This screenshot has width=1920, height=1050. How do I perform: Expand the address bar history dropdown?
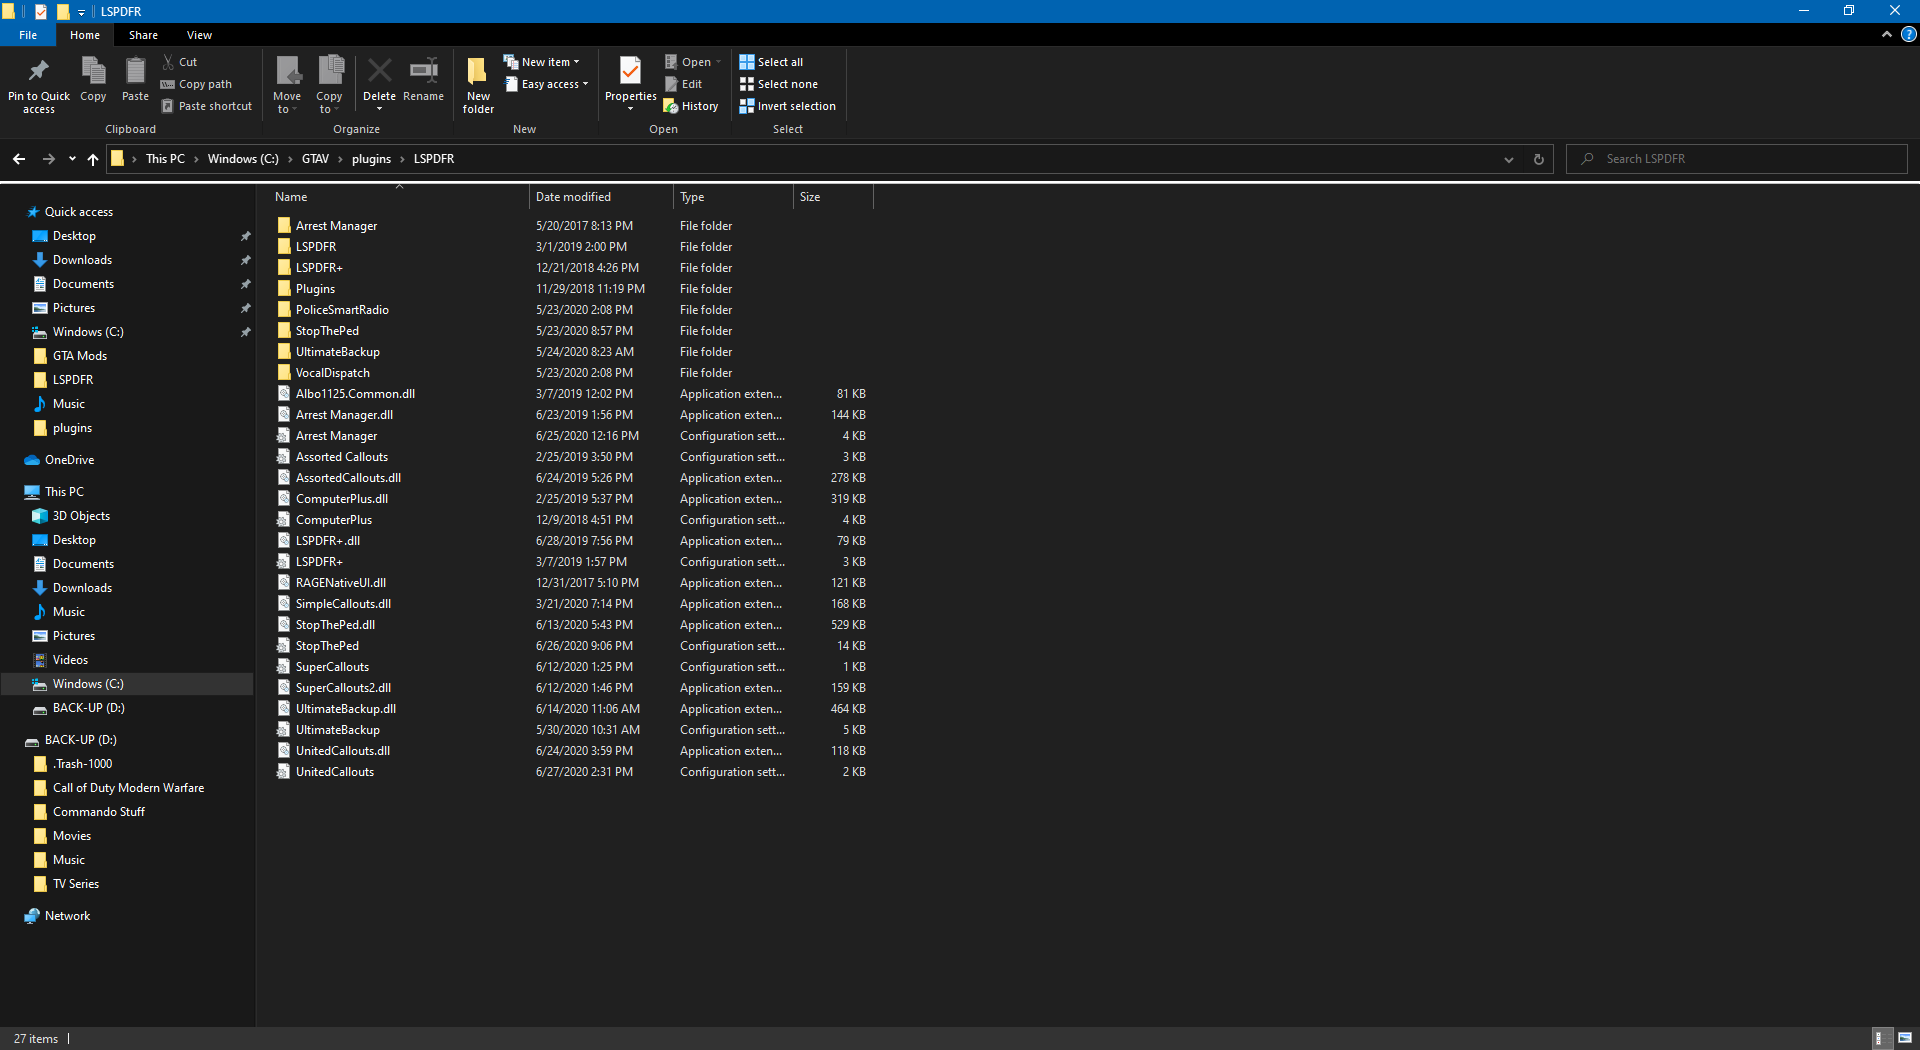click(1509, 159)
